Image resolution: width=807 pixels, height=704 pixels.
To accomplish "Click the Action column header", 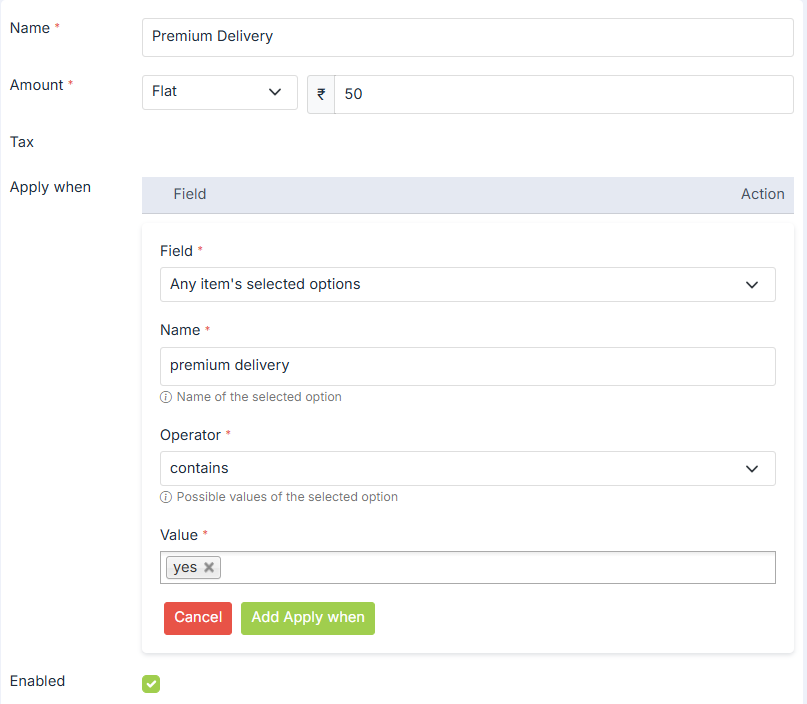I will (x=762, y=194).
